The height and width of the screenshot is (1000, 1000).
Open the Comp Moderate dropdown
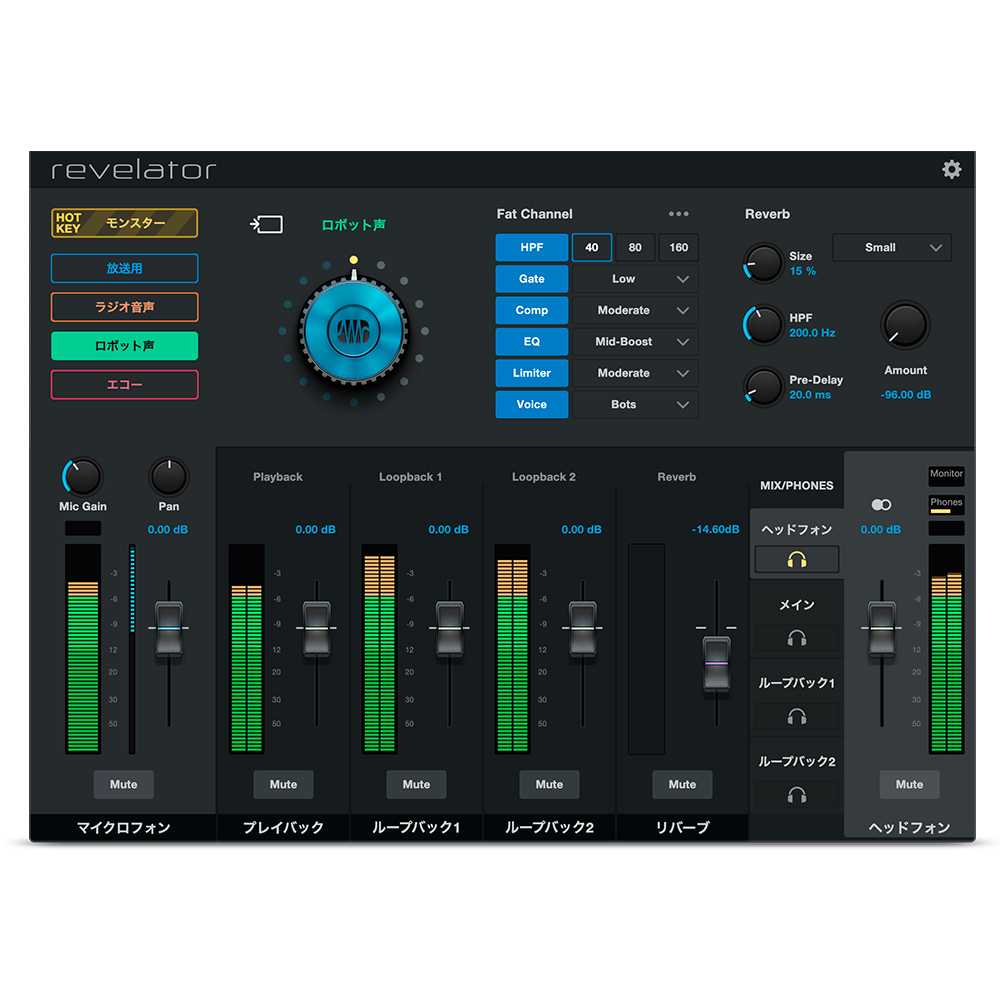(635, 310)
